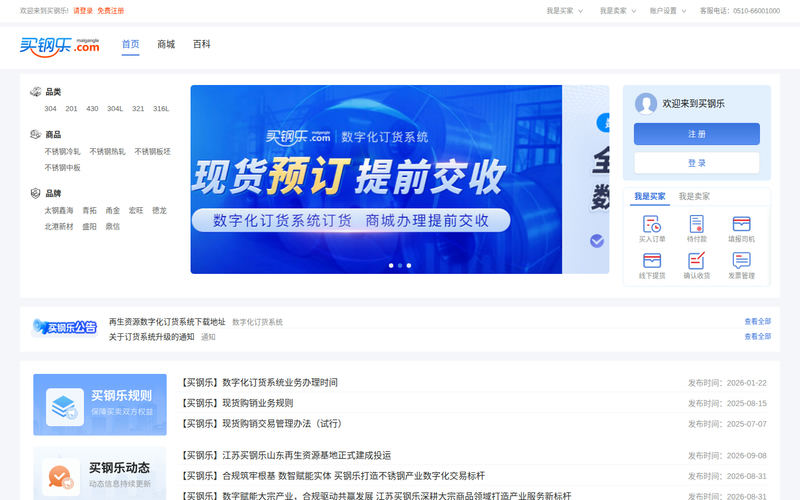This screenshot has width=800, height=500.
Task: Click the 品类 category icon
Action: coord(36,92)
